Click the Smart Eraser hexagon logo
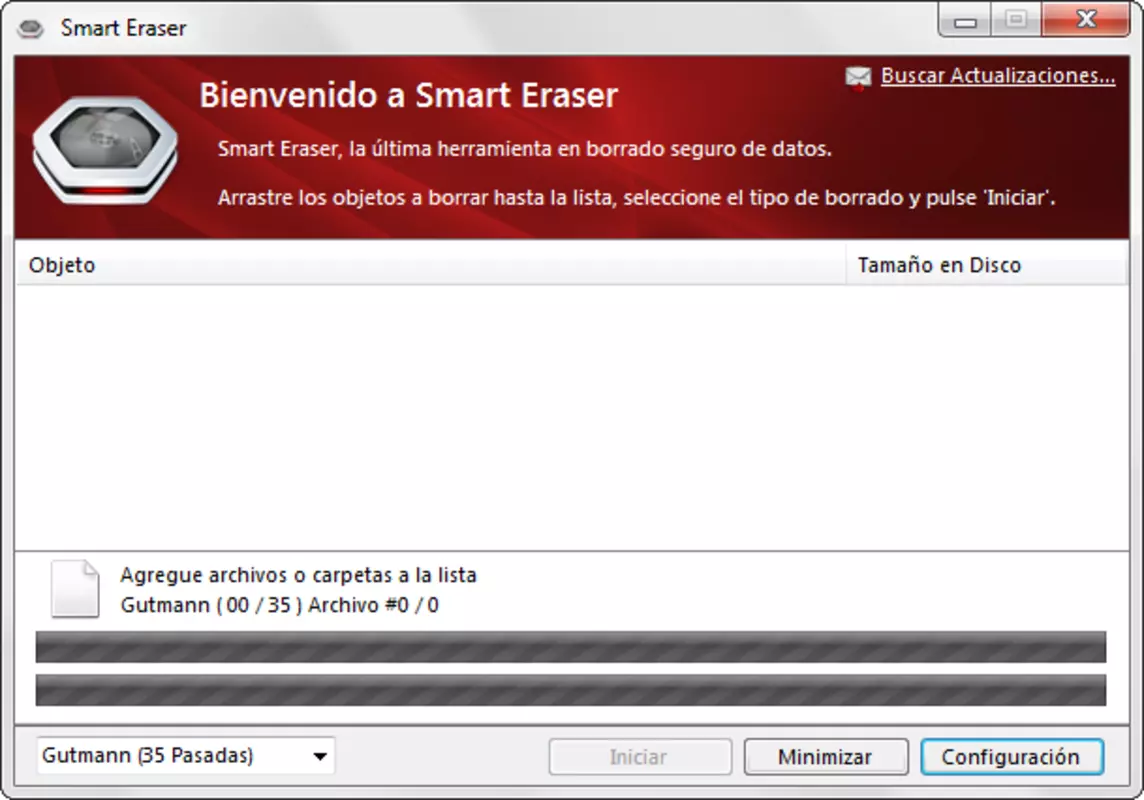Screen dimensions: 1144x800 tap(105, 149)
